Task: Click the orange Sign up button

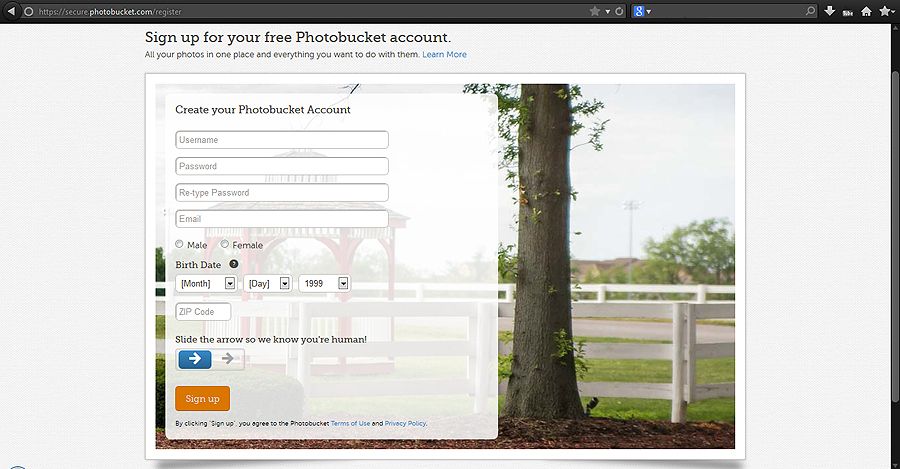Action: tap(202, 398)
